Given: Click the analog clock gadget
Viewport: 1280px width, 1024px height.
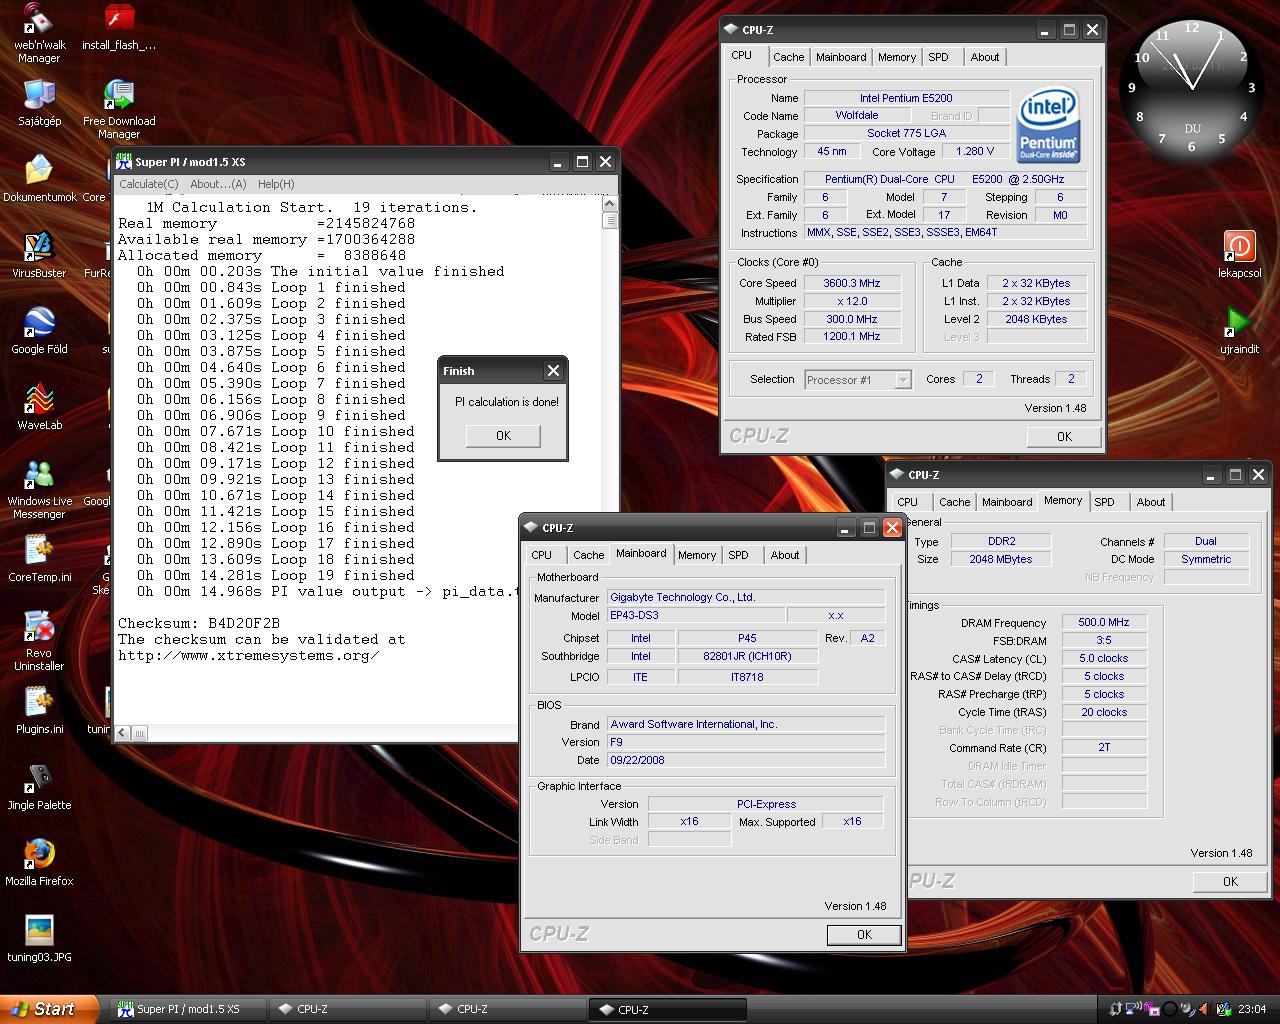Looking at the screenshot, I should pyautogui.click(x=1192, y=90).
